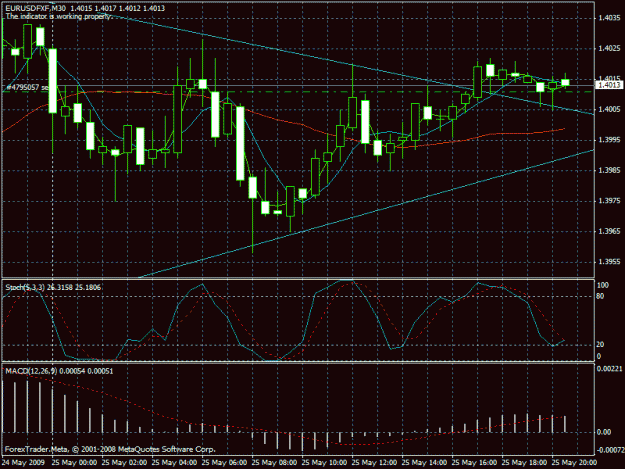Click the 1.3975 price axis label
The width and height of the screenshot is (625, 469).
coord(609,201)
